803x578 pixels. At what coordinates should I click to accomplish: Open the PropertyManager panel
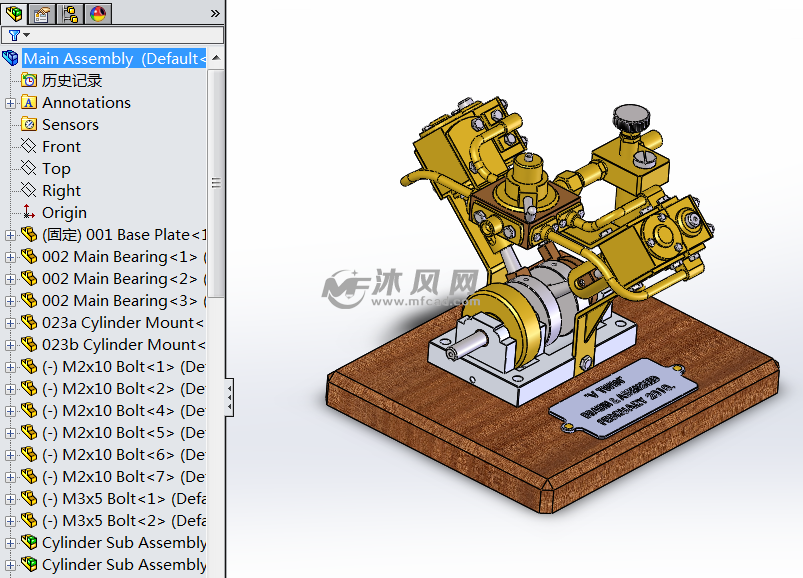40,13
